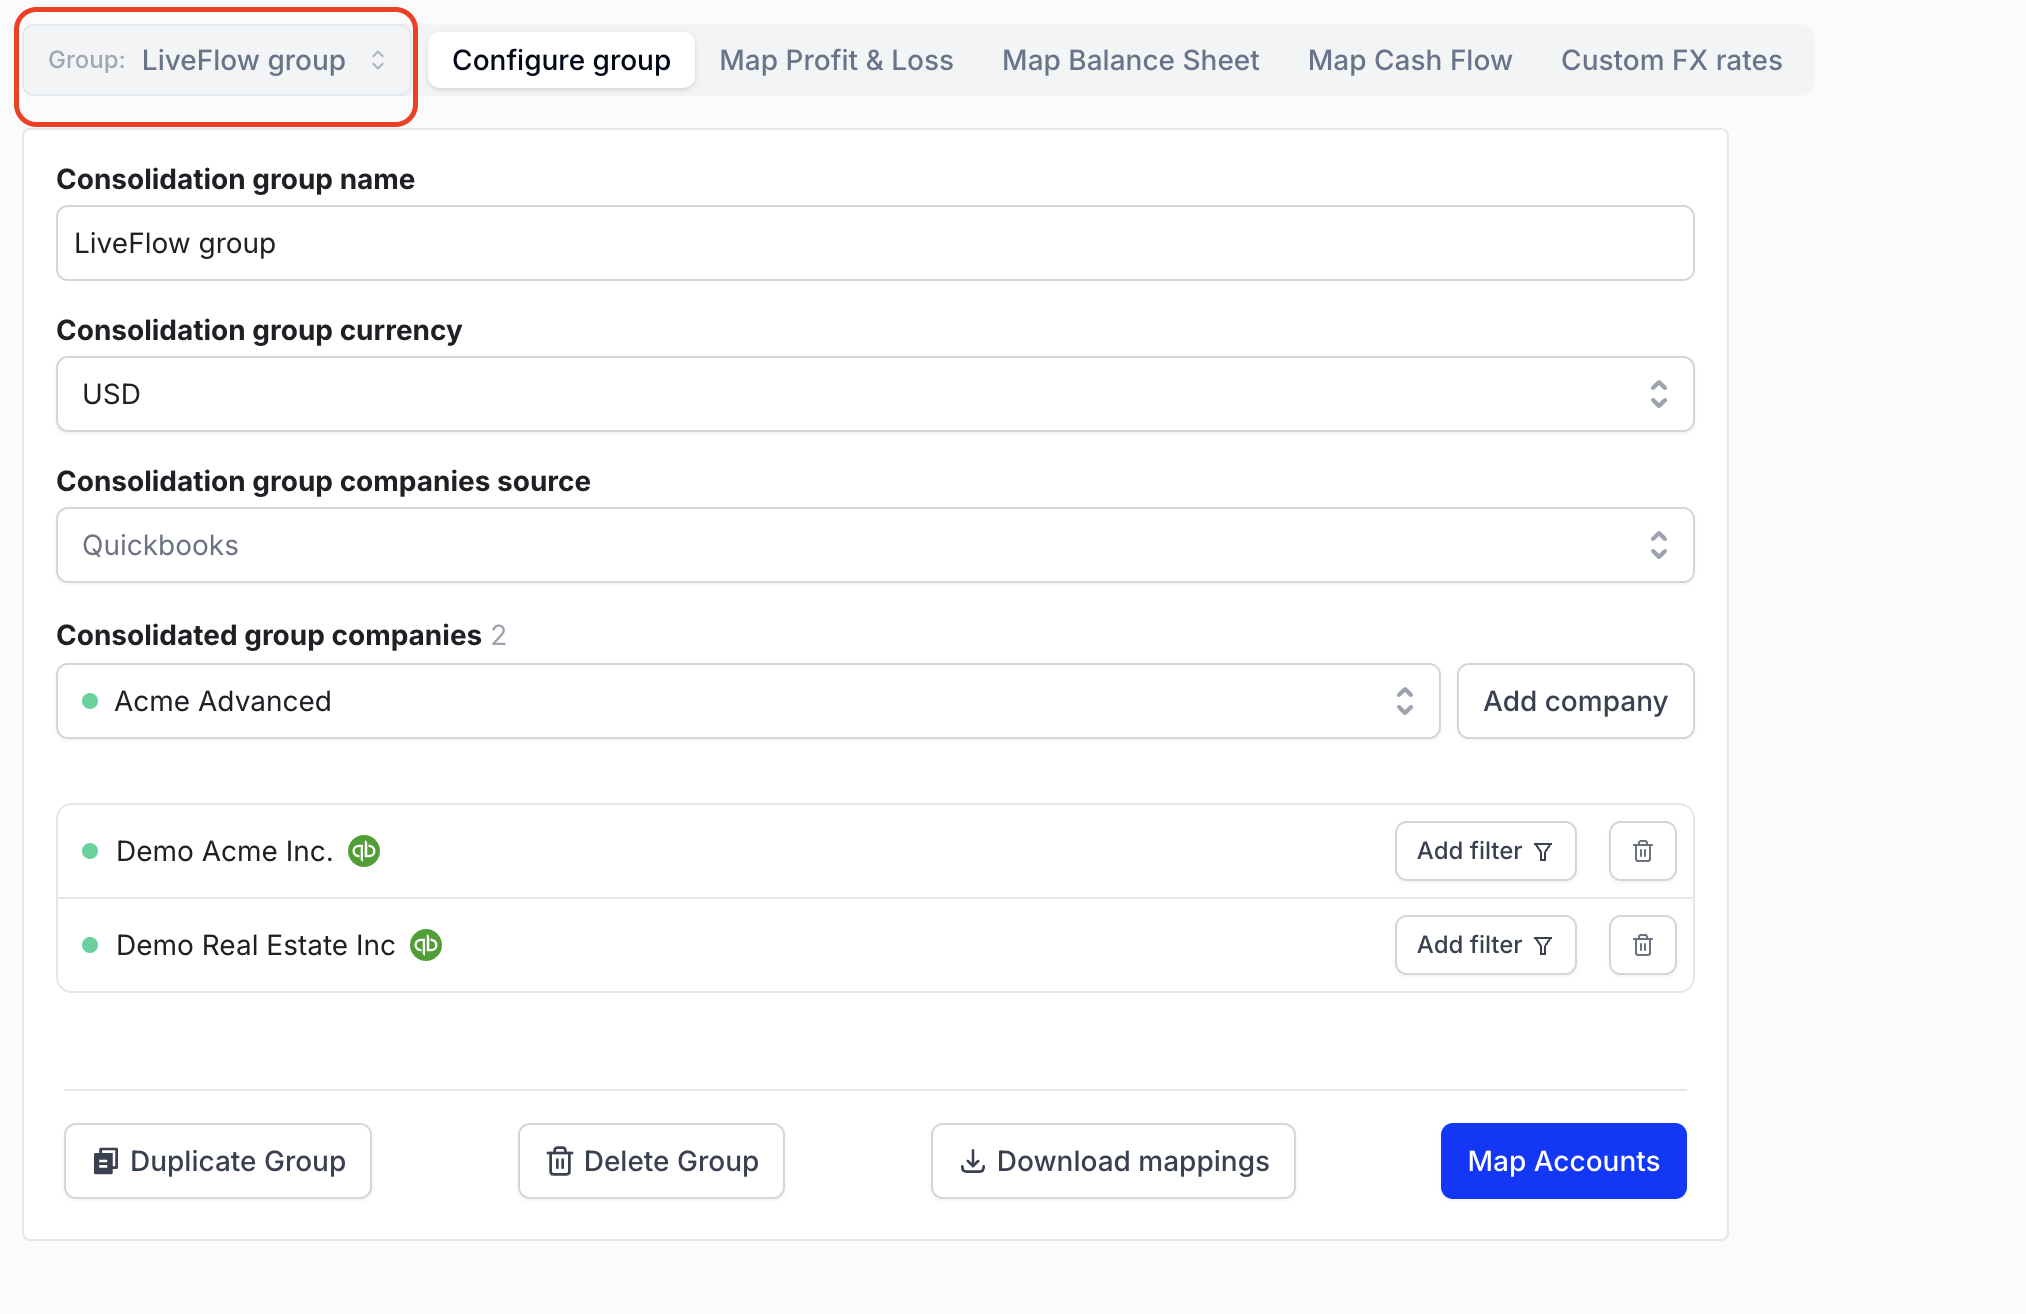Viewport: 2026px width, 1314px height.
Task: Open the Group LiveFlow group selector
Action: pyautogui.click(x=216, y=60)
